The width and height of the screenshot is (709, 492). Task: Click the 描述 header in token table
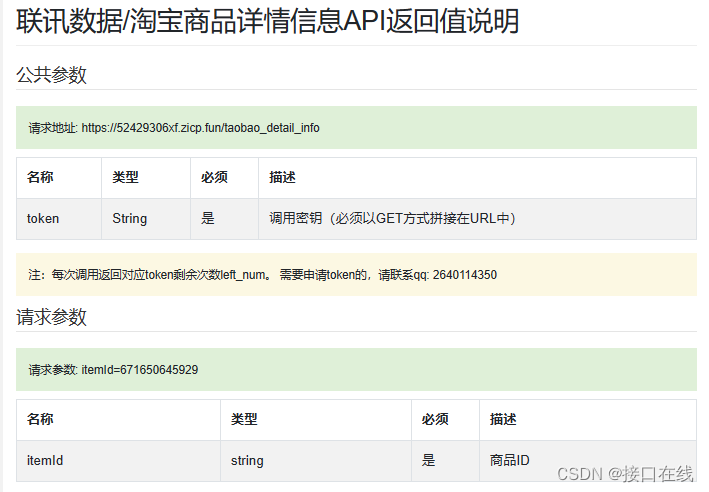tap(477, 178)
